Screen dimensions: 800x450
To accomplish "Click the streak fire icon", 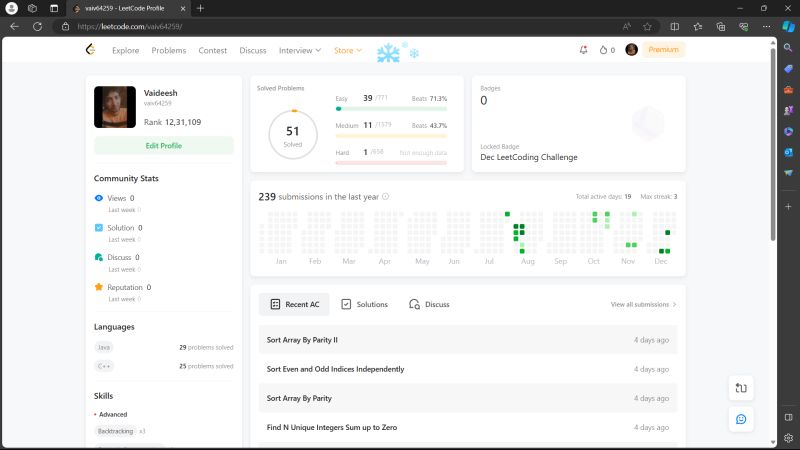I will tap(603, 49).
